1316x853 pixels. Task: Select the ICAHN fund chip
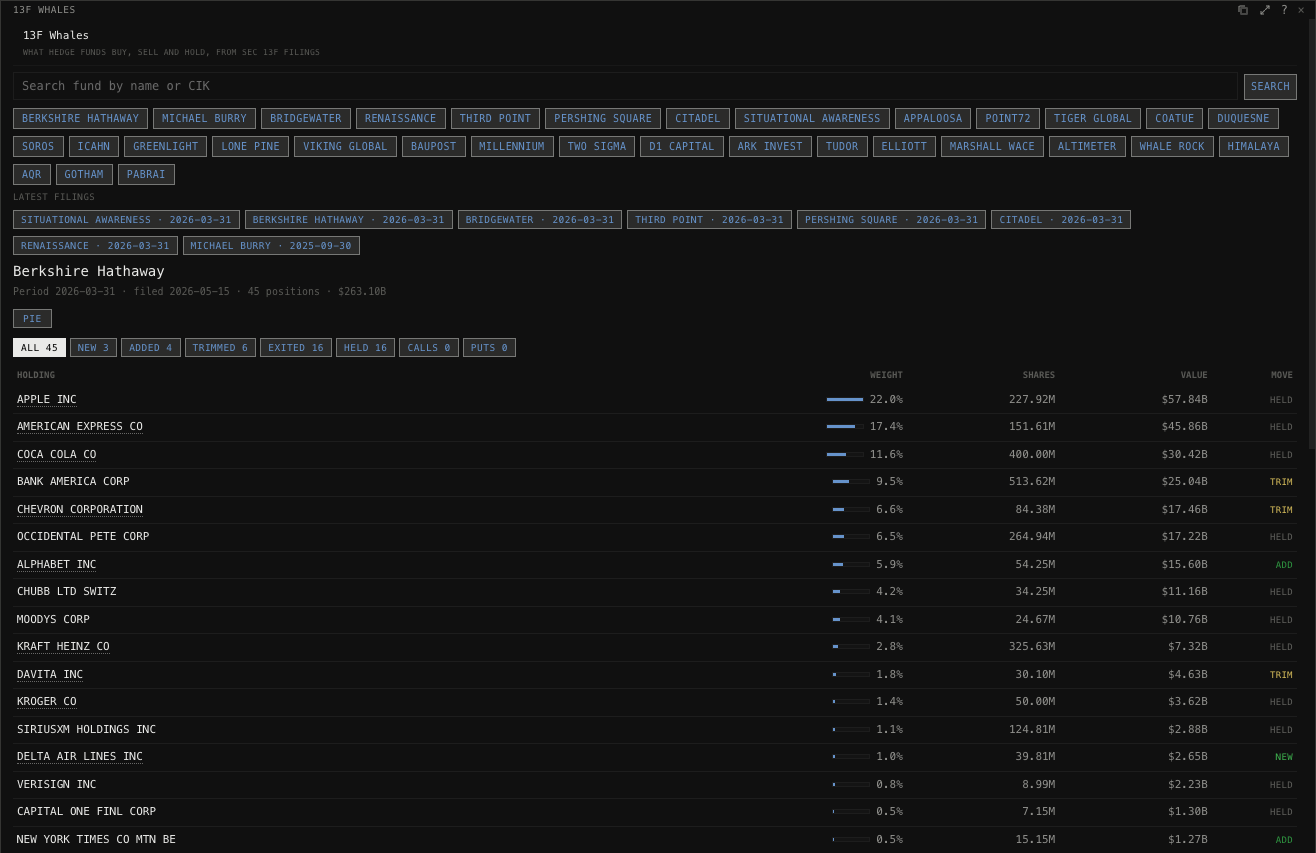click(94, 147)
